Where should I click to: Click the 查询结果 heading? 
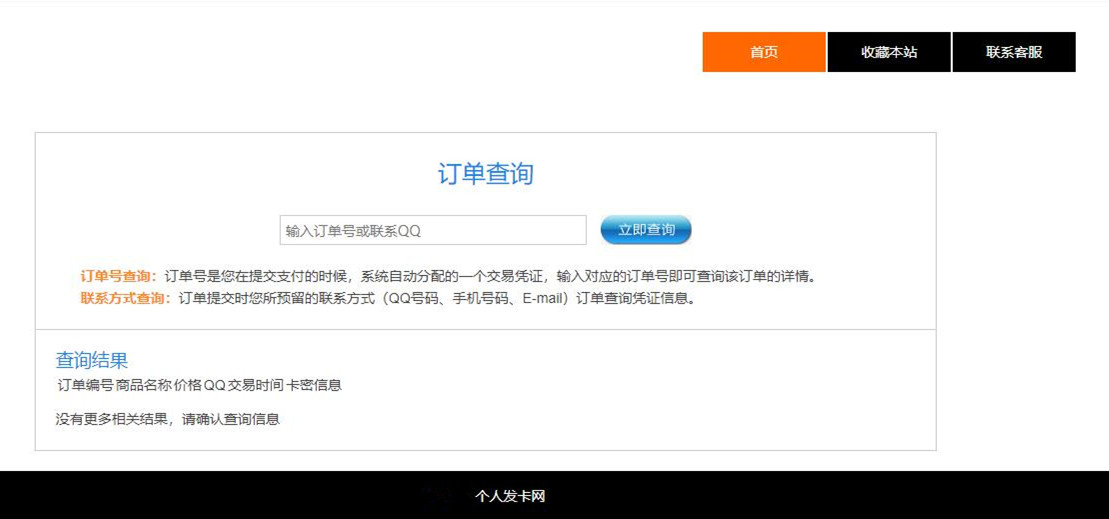91,361
